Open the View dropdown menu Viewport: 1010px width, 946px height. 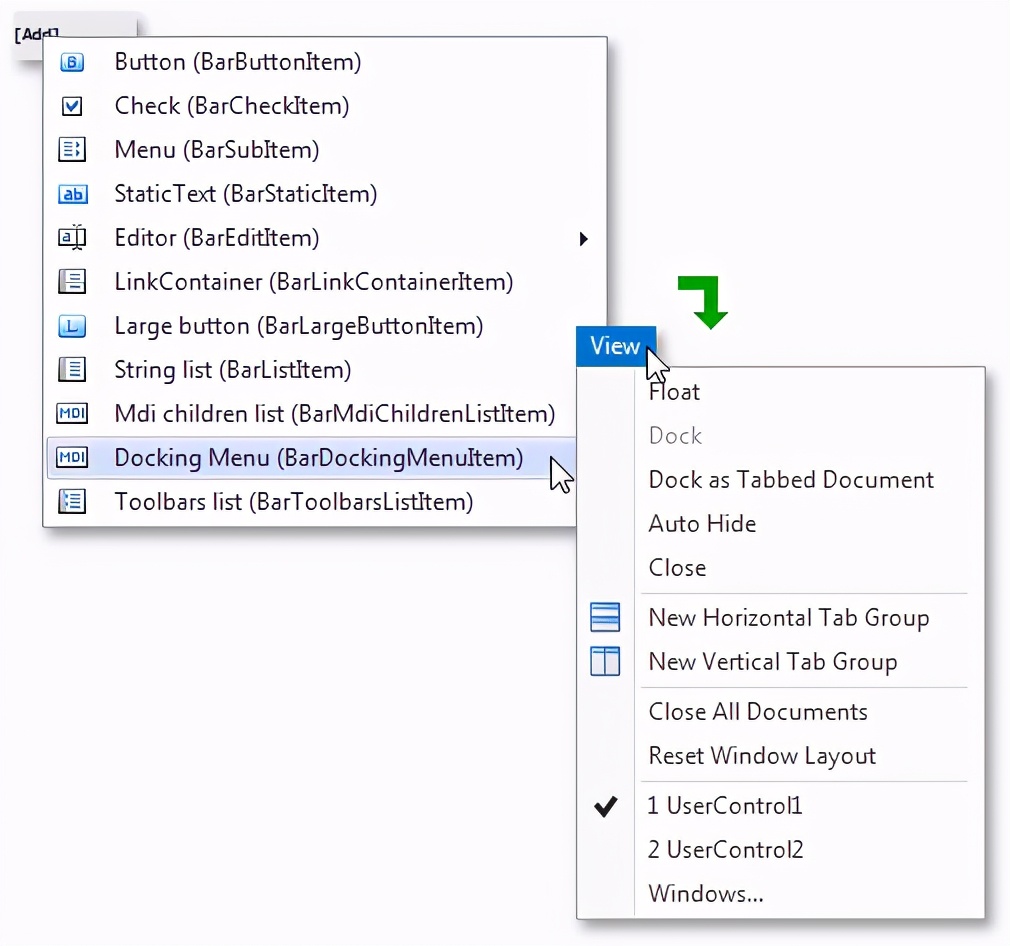[x=615, y=346]
